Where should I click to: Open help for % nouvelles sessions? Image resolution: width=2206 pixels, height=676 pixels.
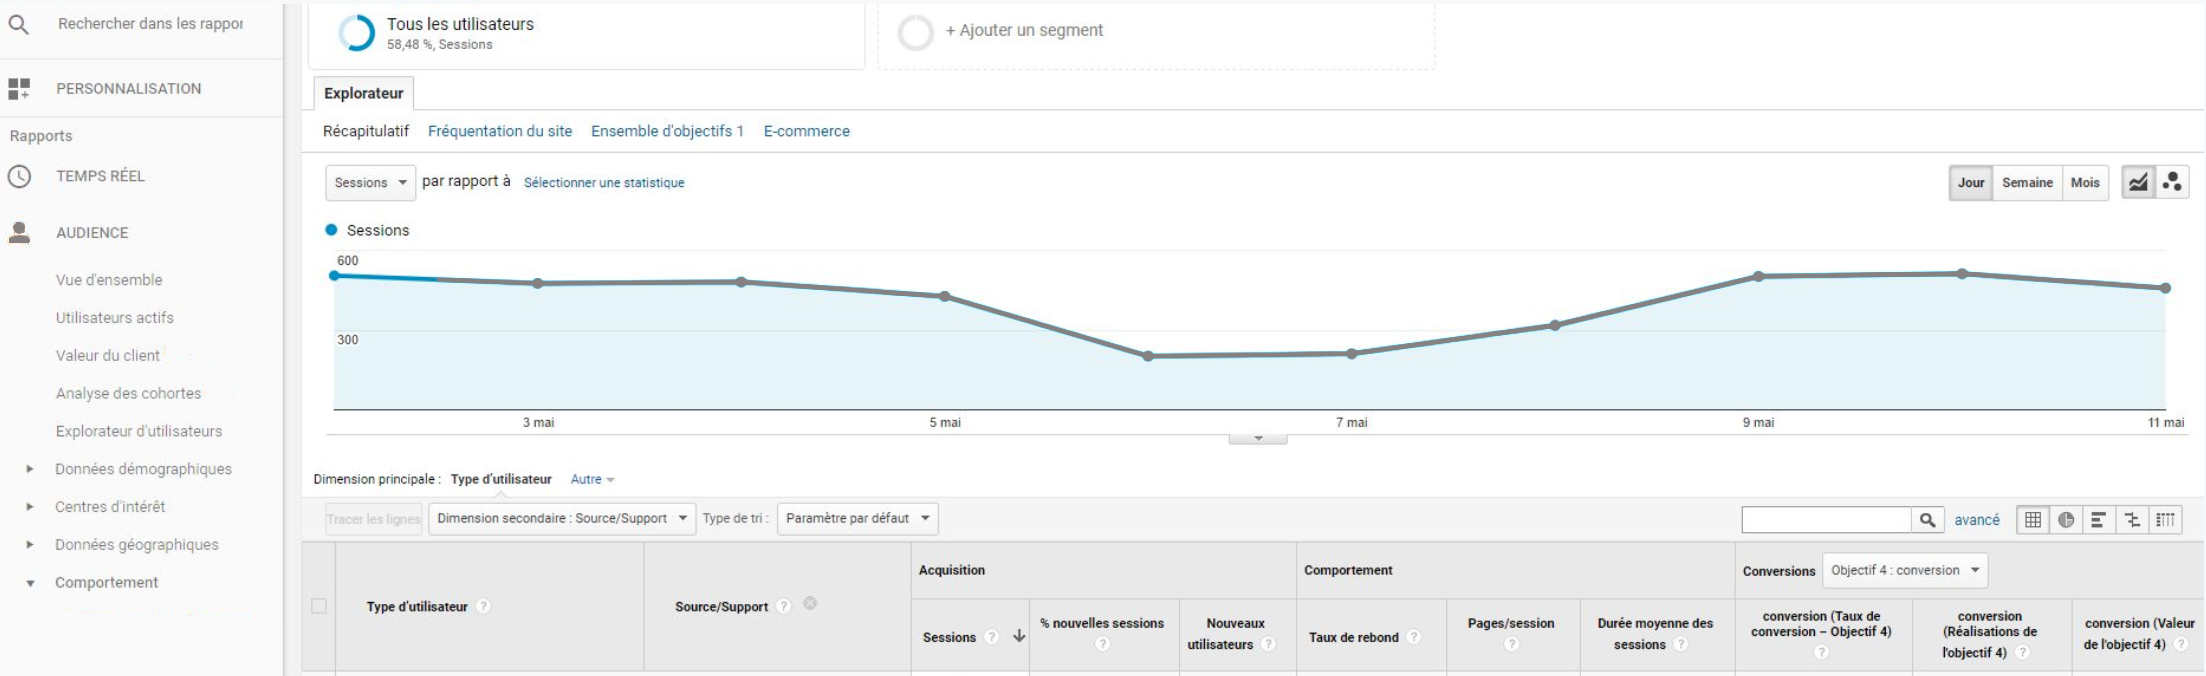pyautogui.click(x=1102, y=644)
